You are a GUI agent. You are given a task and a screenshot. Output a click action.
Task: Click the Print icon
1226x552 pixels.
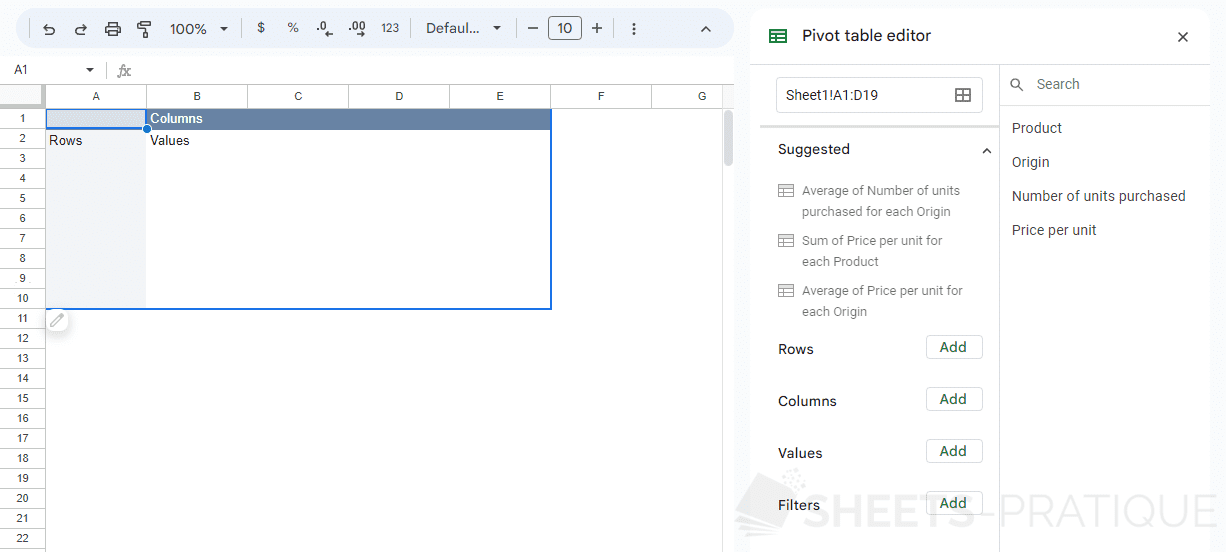coord(113,29)
